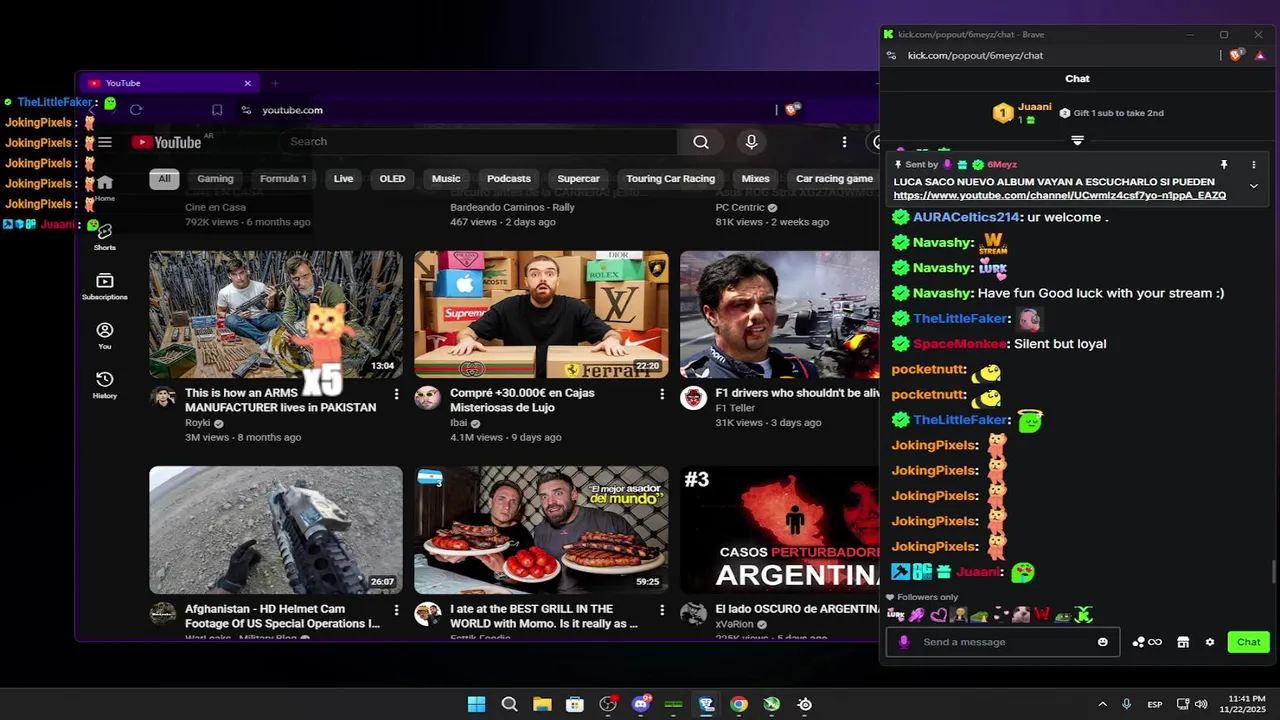Open Brave Shields icon in YouTube window
1280x720 pixels.
(x=792, y=109)
